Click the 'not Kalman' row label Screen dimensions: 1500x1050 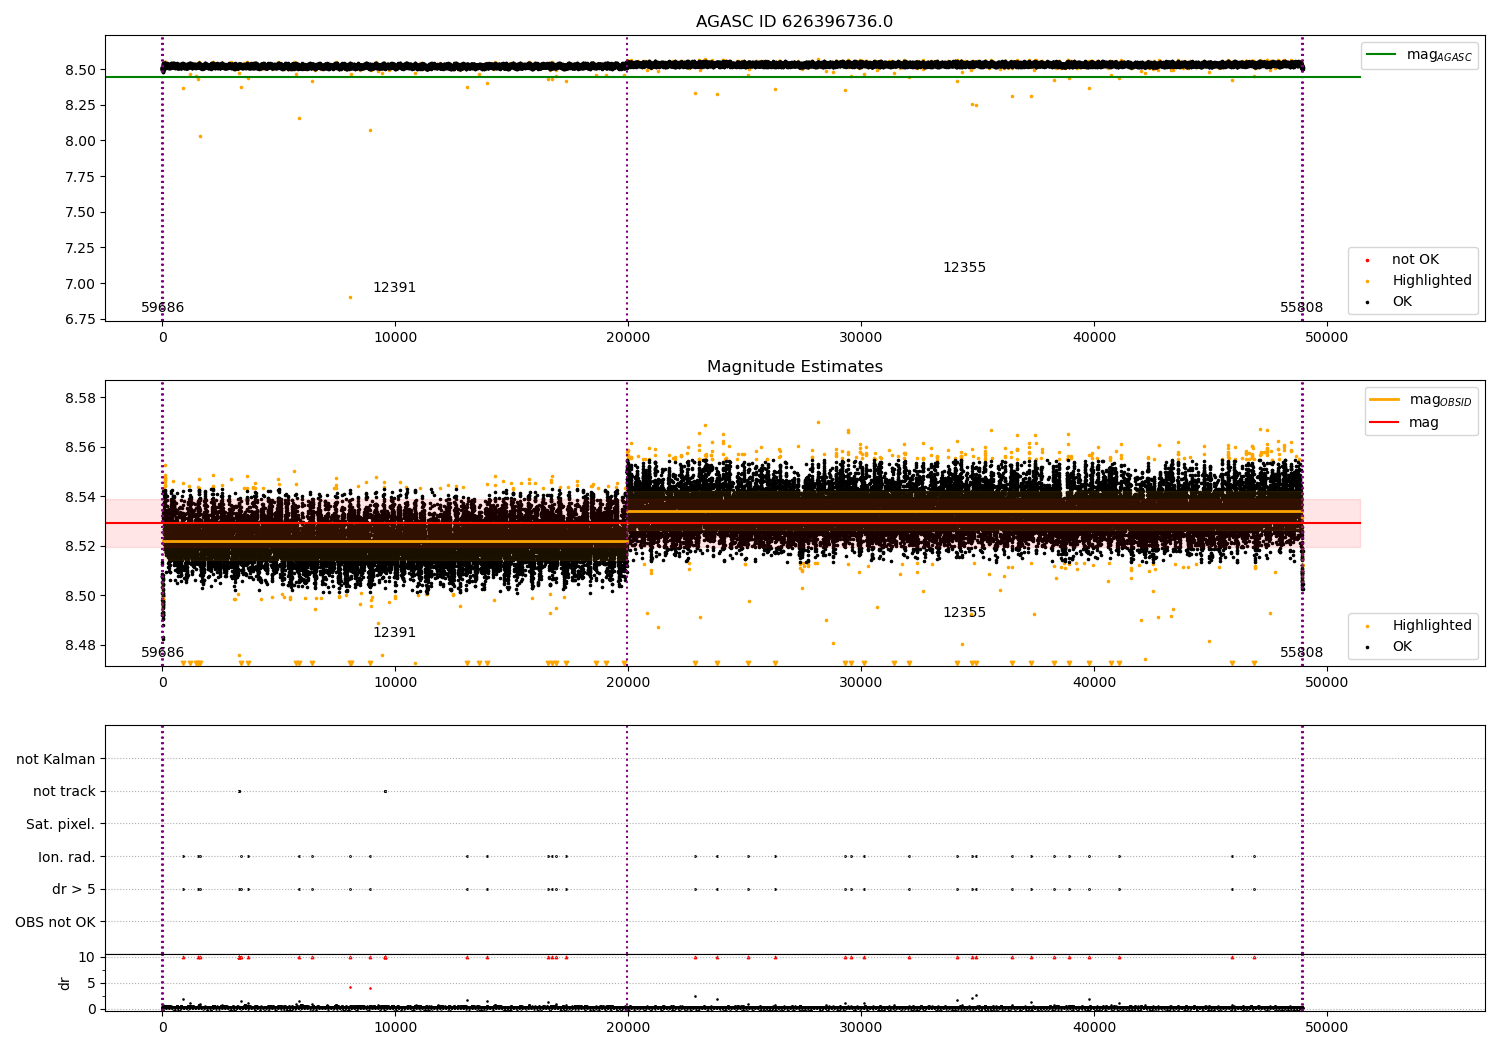(56, 759)
